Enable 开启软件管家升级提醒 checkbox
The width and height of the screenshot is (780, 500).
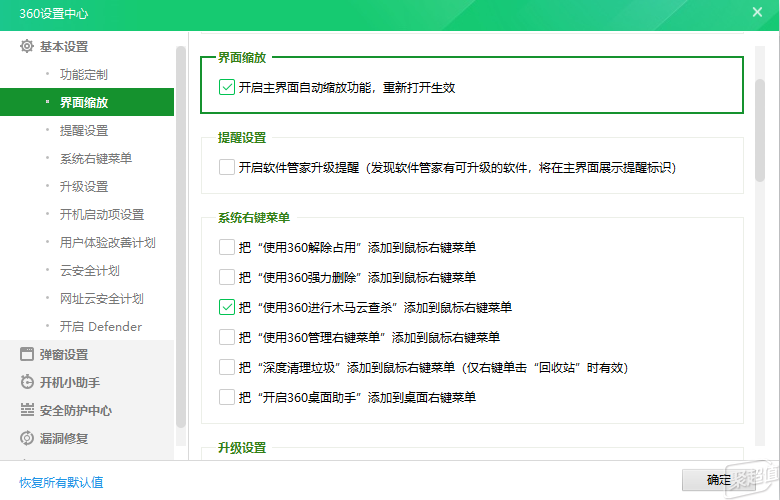227,167
